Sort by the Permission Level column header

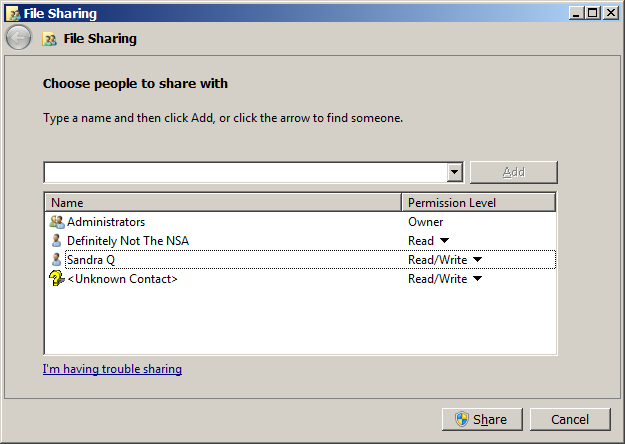[478, 202]
